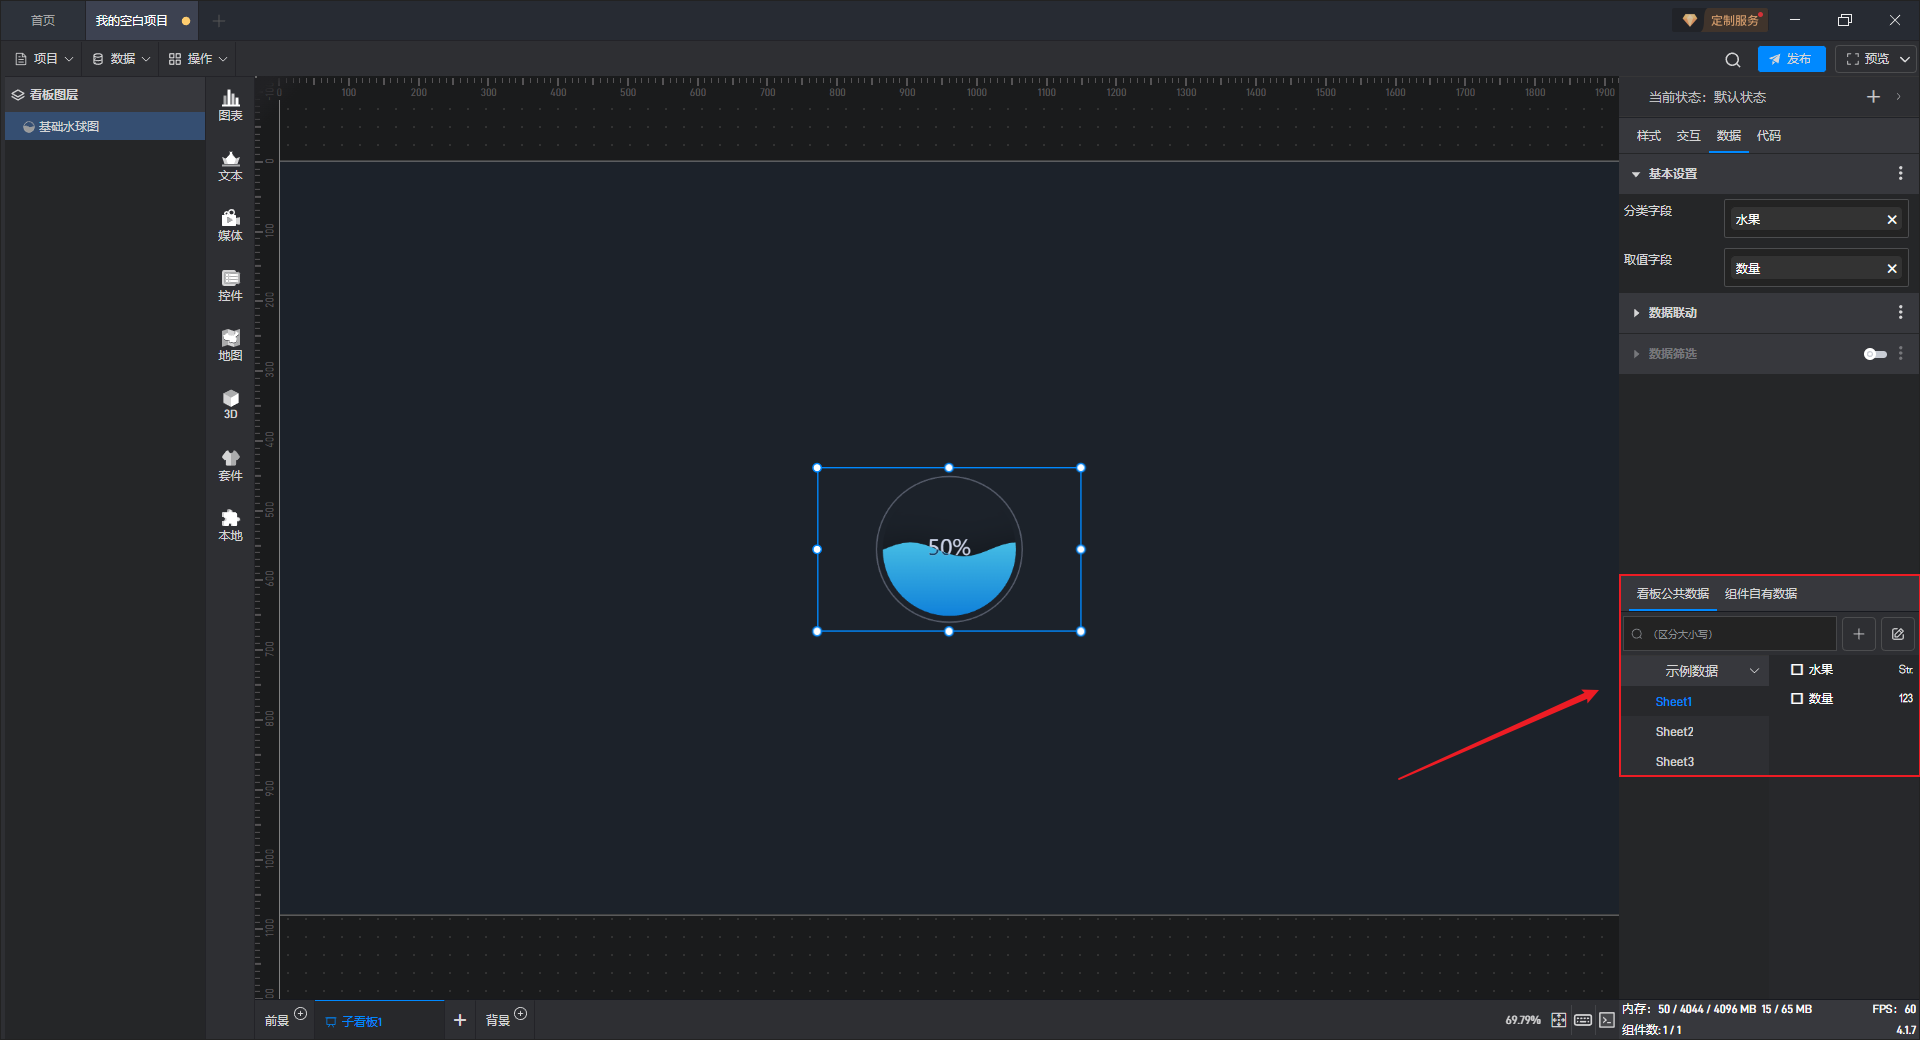1920x1040 pixels.
Task: Click the 背景 background label
Action: 498,1021
